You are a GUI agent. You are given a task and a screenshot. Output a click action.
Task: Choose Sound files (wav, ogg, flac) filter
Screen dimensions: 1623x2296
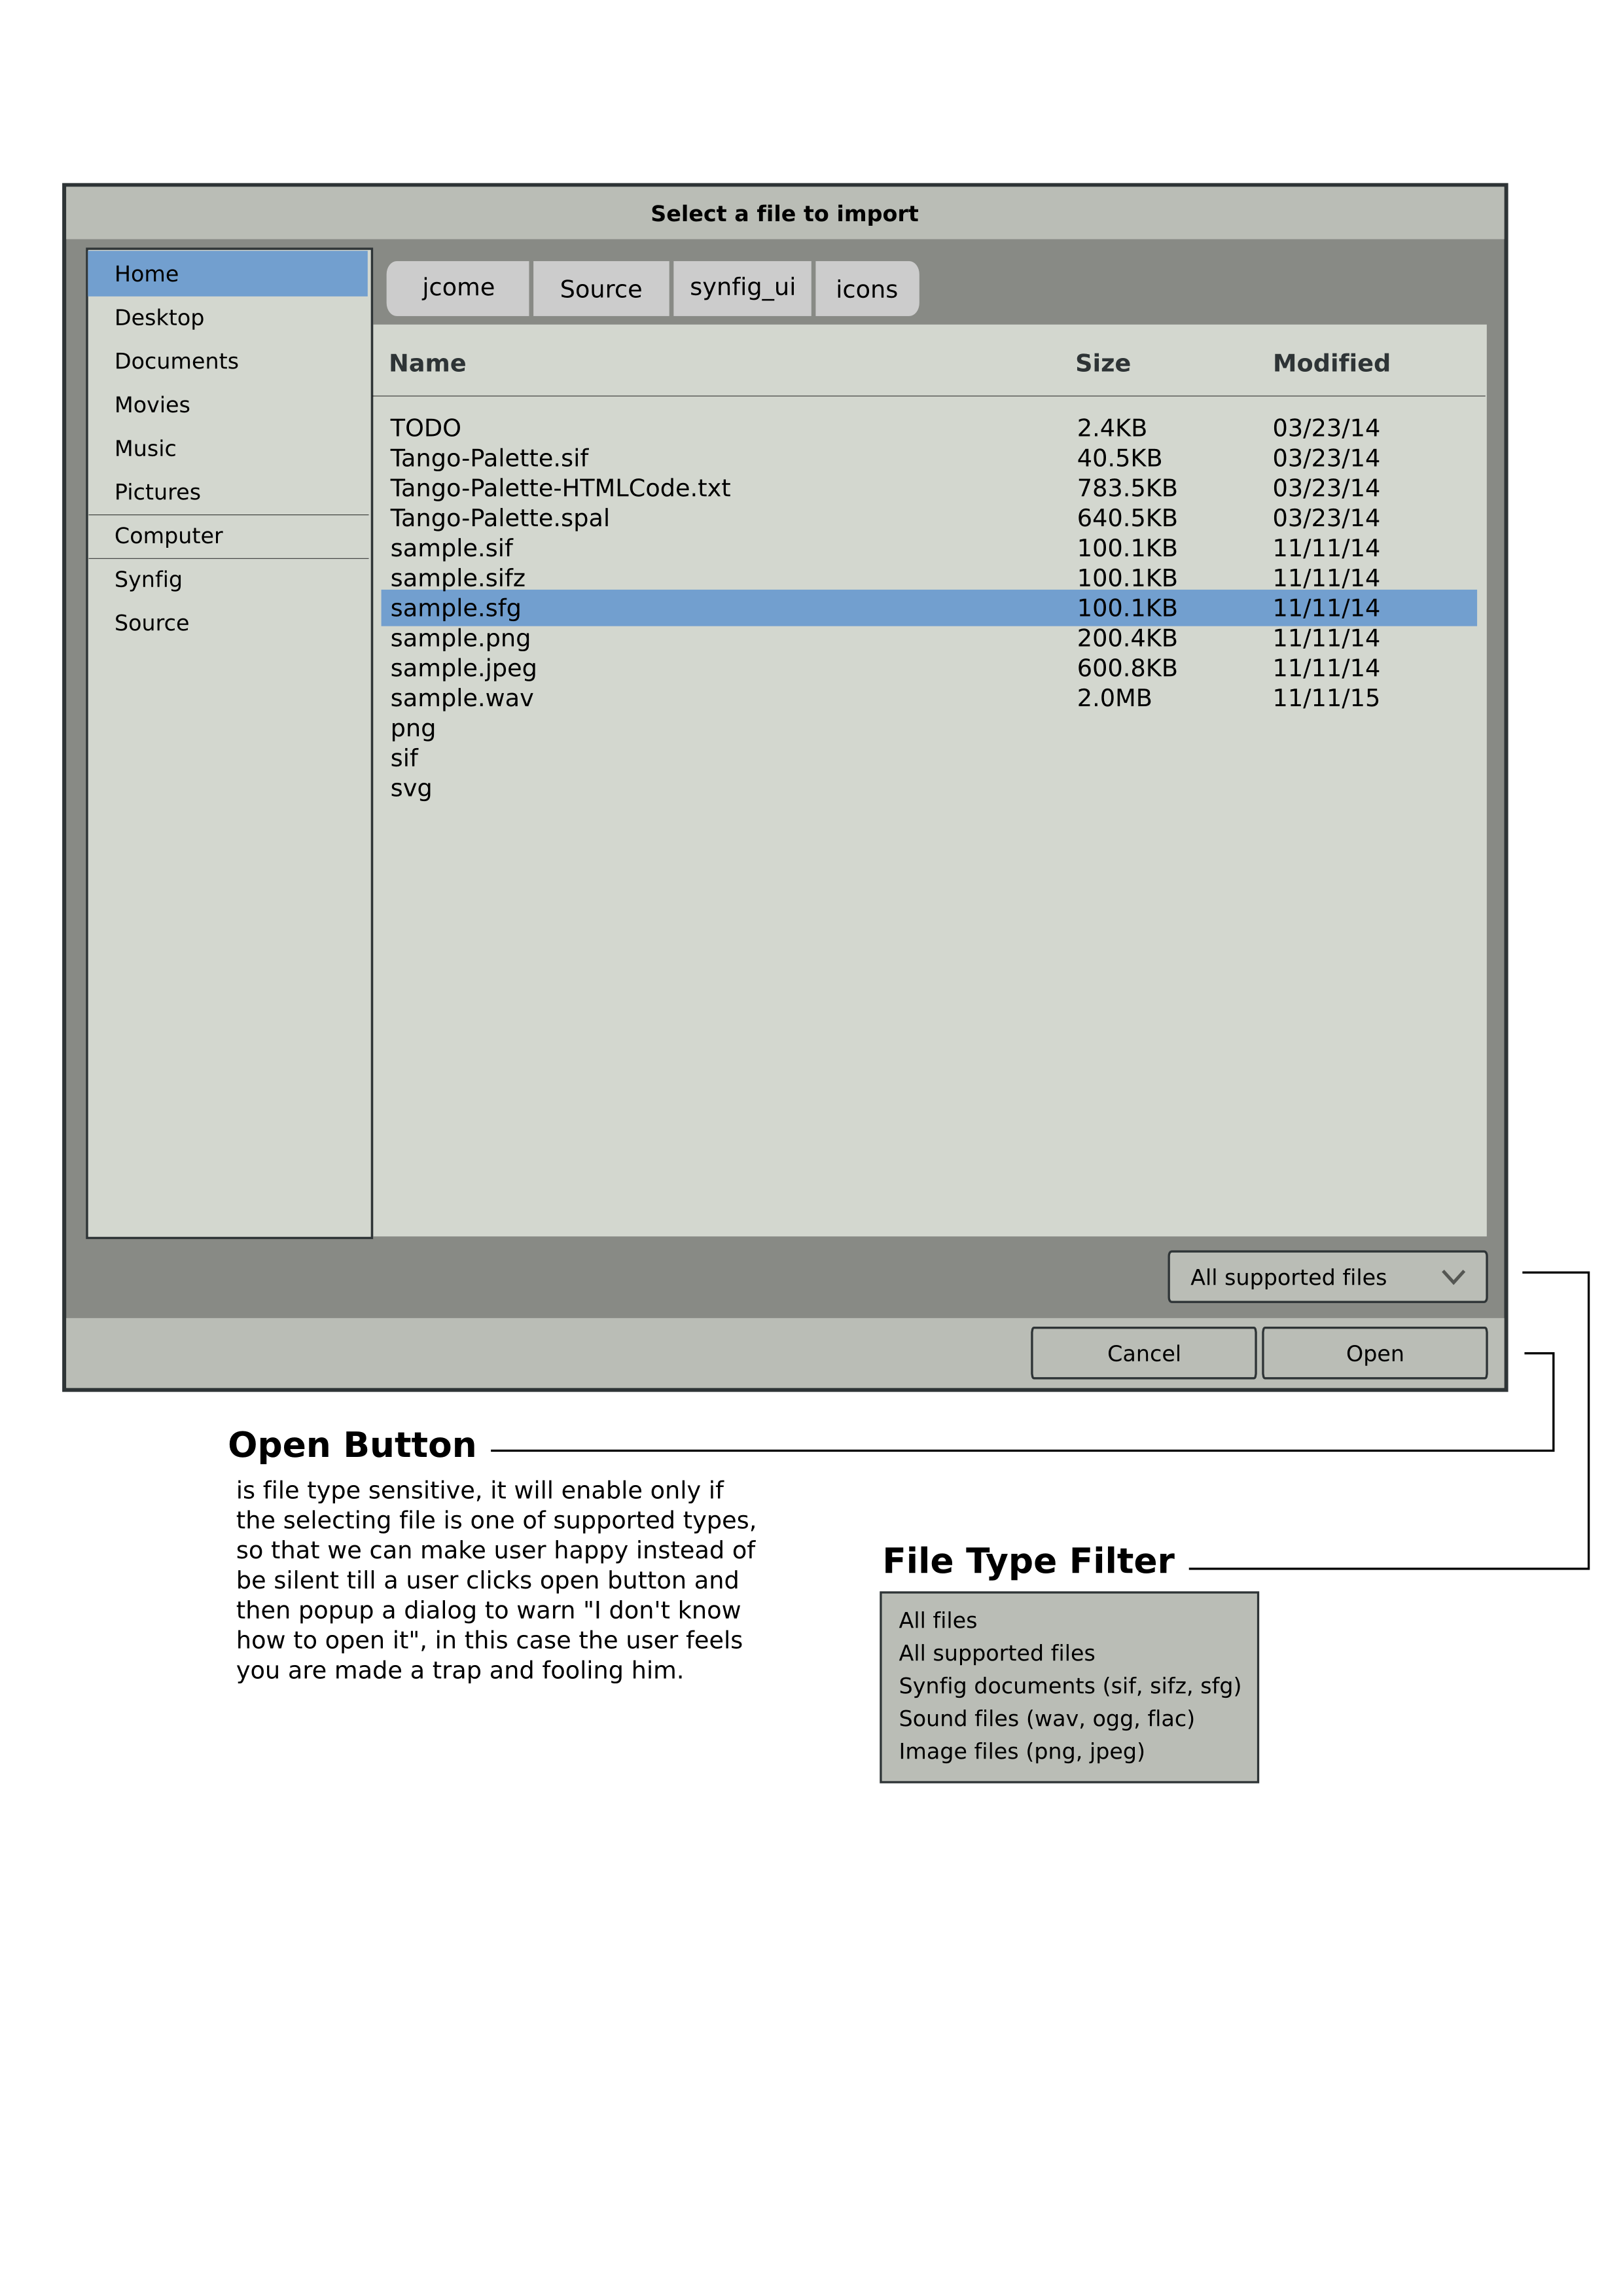pyautogui.click(x=1046, y=1718)
